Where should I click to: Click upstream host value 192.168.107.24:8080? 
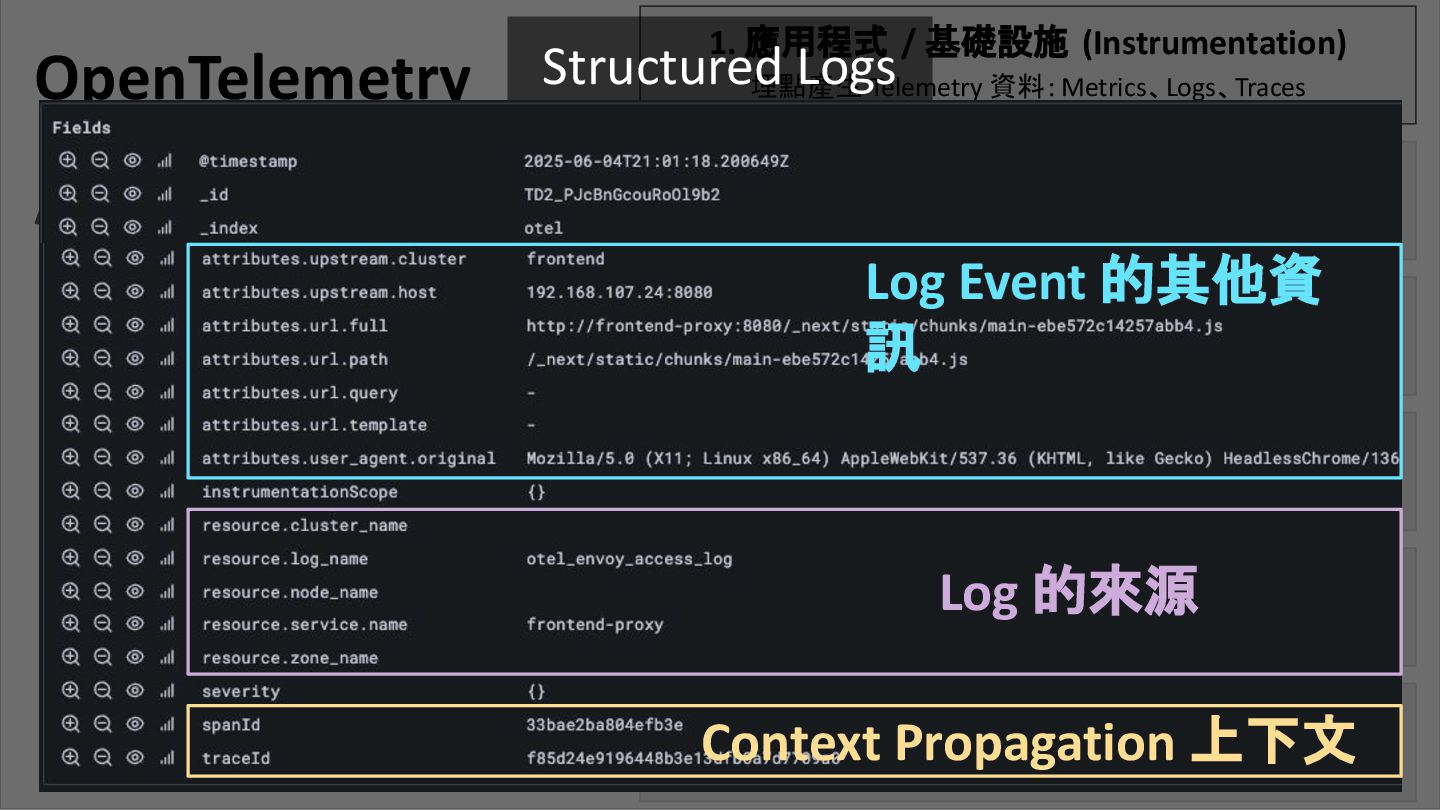620,292
